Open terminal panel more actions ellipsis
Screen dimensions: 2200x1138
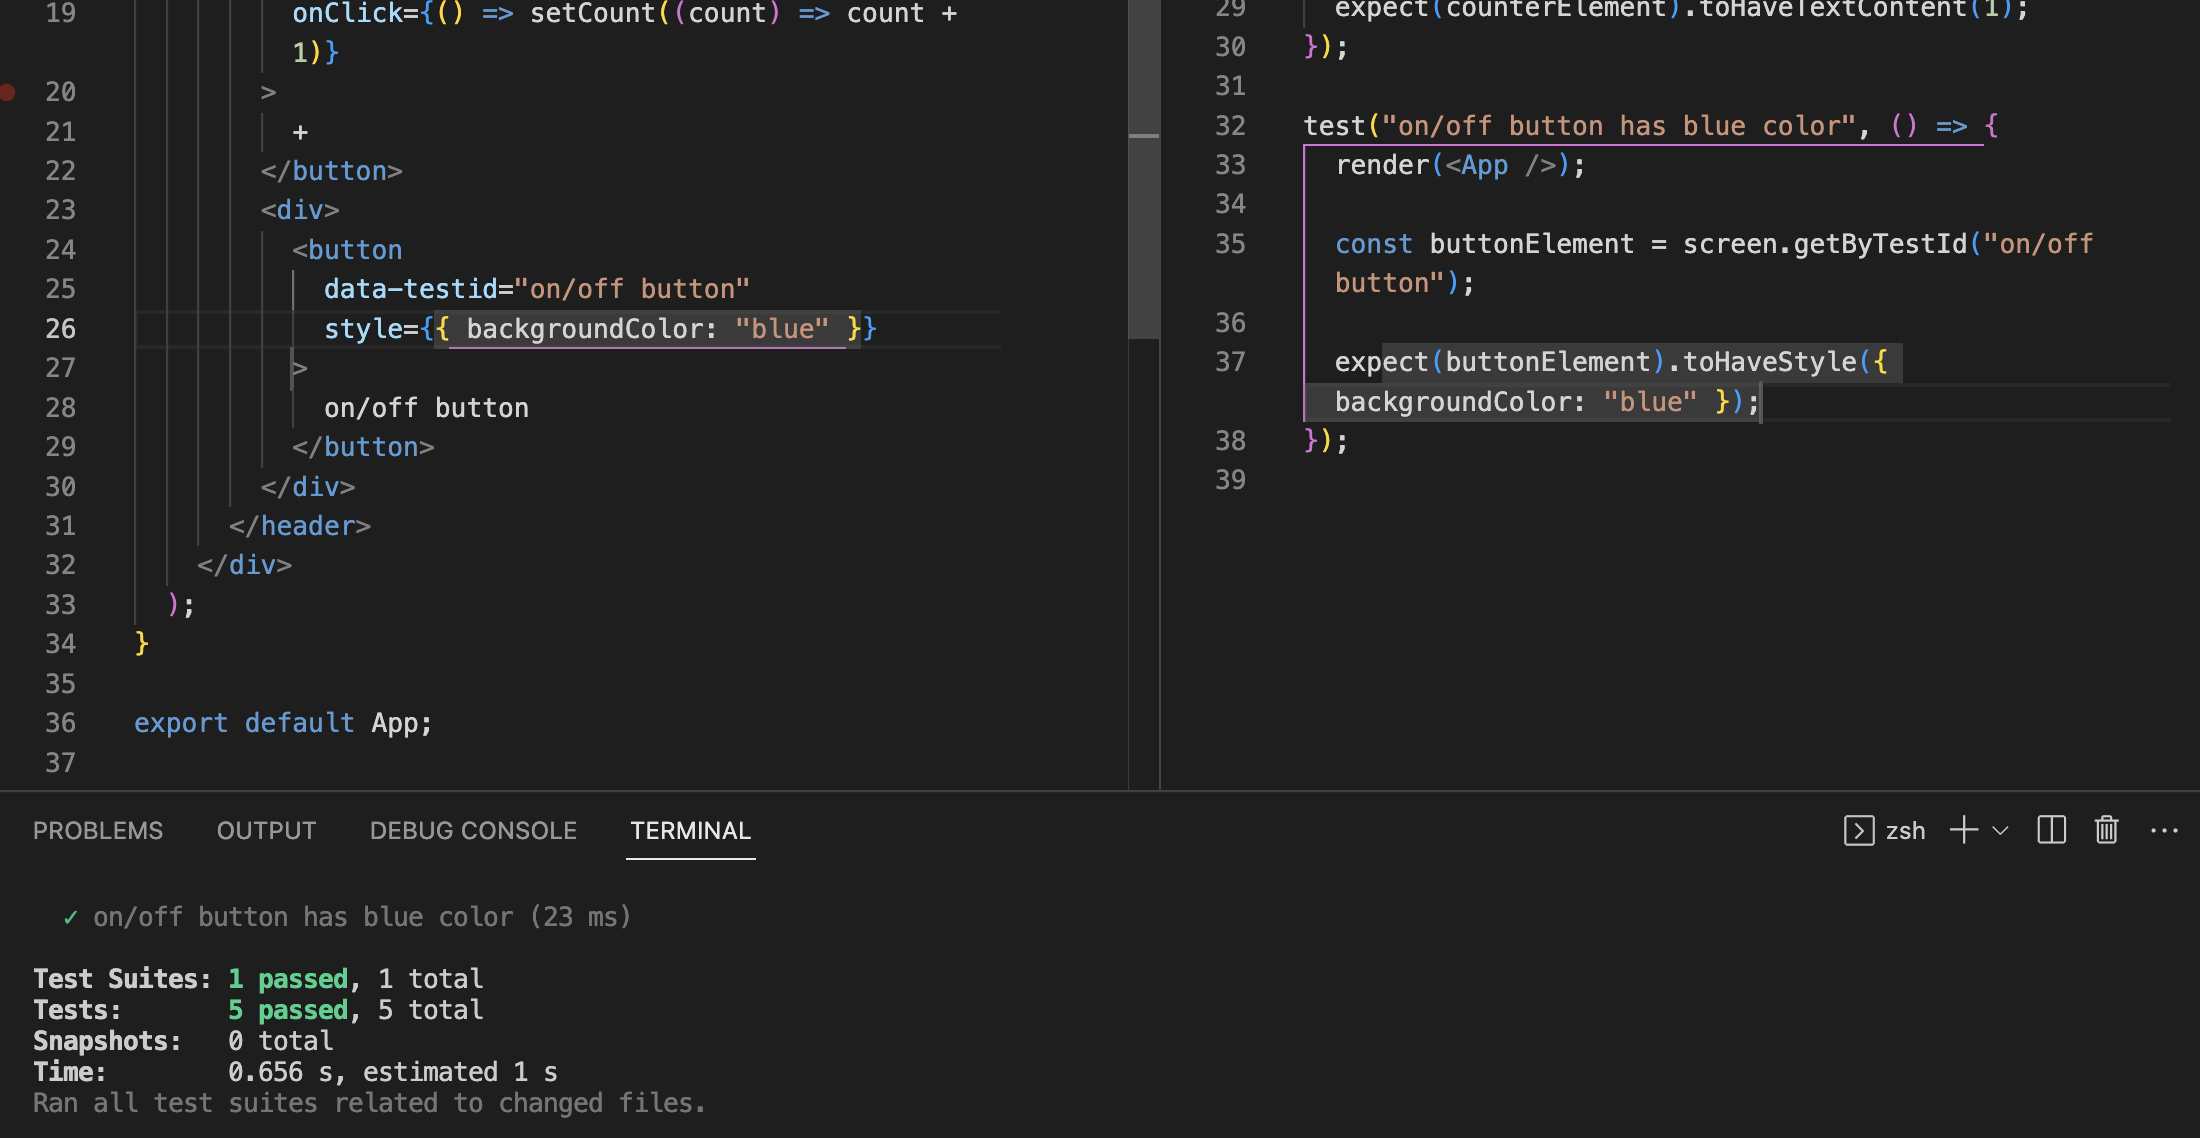pos(2164,830)
